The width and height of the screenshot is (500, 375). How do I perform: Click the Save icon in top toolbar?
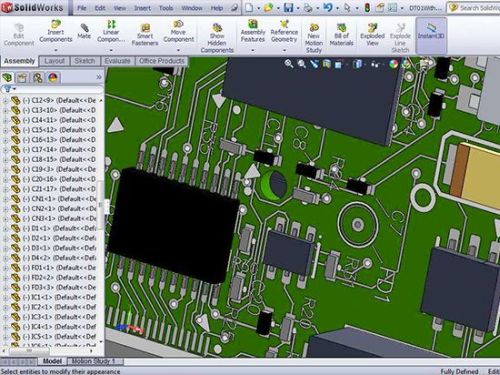coord(288,8)
